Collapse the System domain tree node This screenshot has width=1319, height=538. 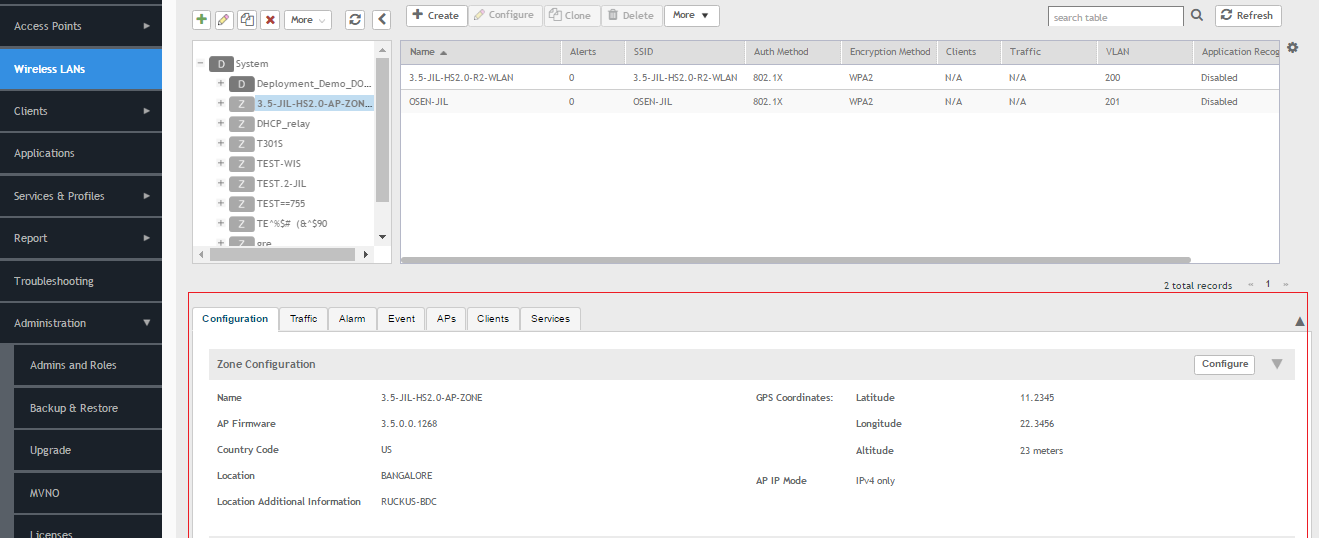click(202, 63)
